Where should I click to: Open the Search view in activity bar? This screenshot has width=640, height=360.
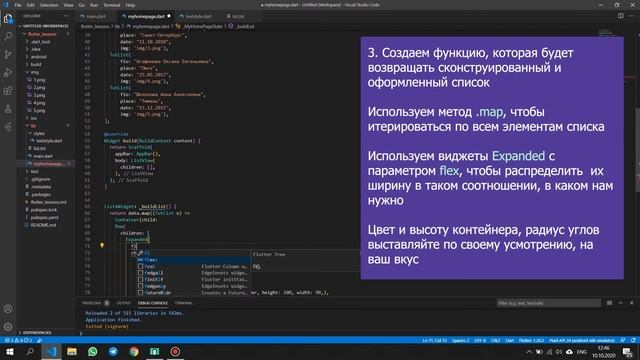(8, 36)
